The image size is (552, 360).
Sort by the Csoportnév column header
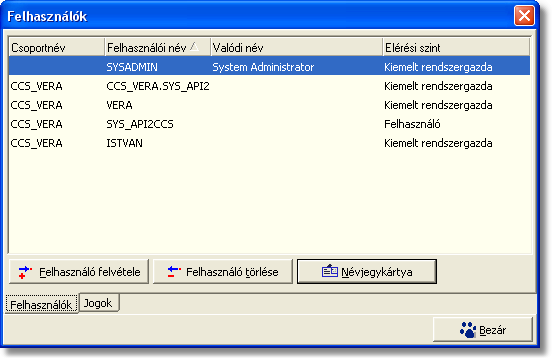click(x=56, y=48)
